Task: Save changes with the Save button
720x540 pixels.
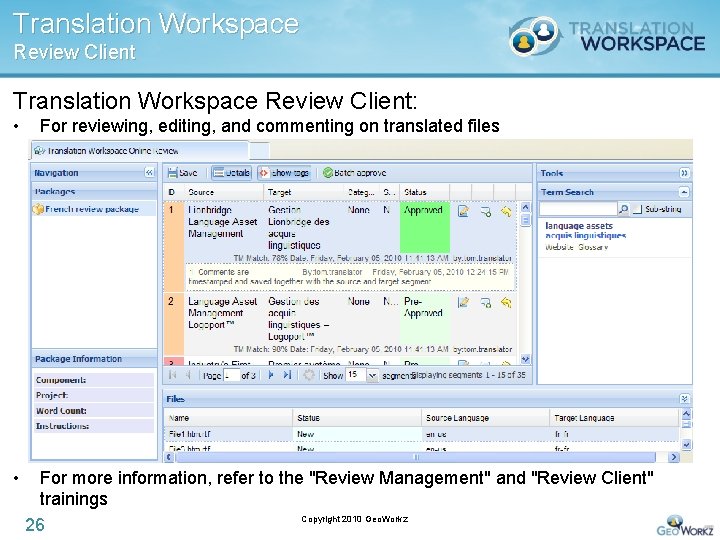Action: [x=182, y=173]
